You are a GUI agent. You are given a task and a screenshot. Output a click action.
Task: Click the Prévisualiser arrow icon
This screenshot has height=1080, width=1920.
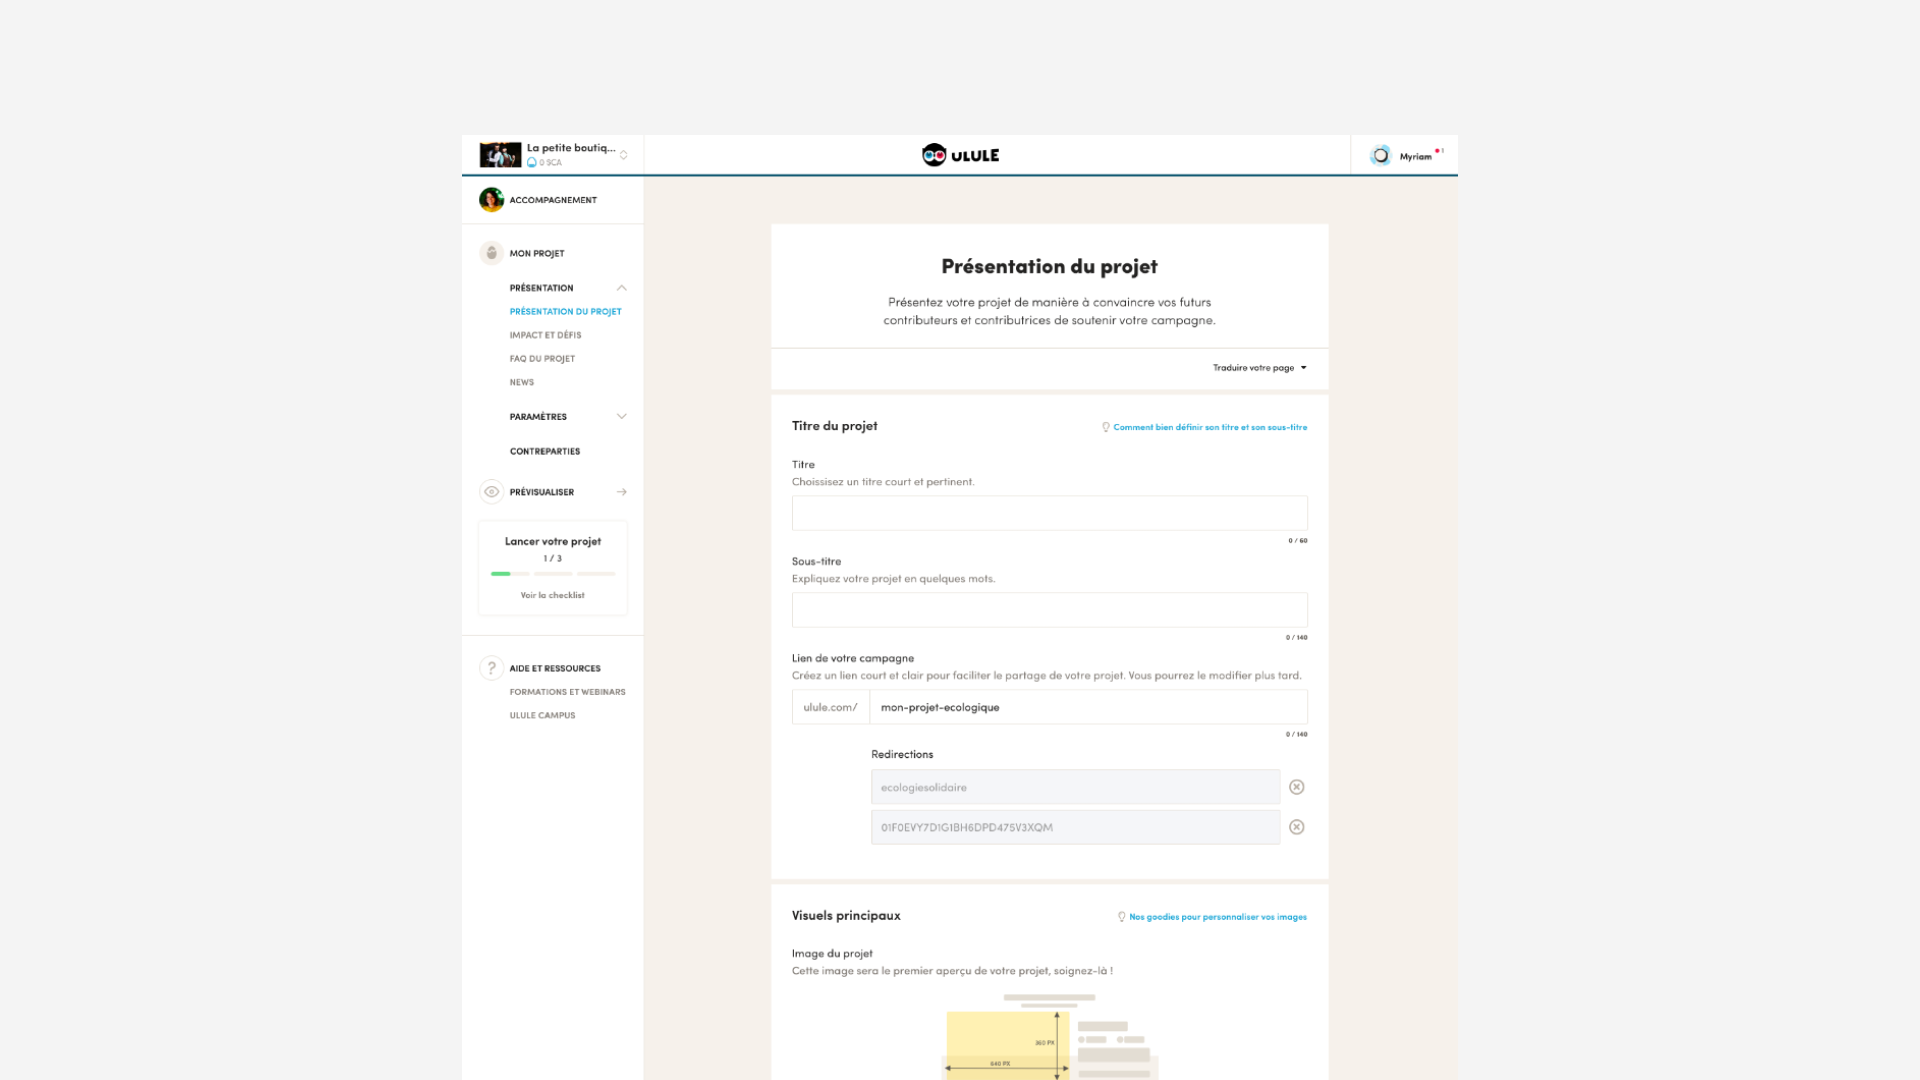621,492
